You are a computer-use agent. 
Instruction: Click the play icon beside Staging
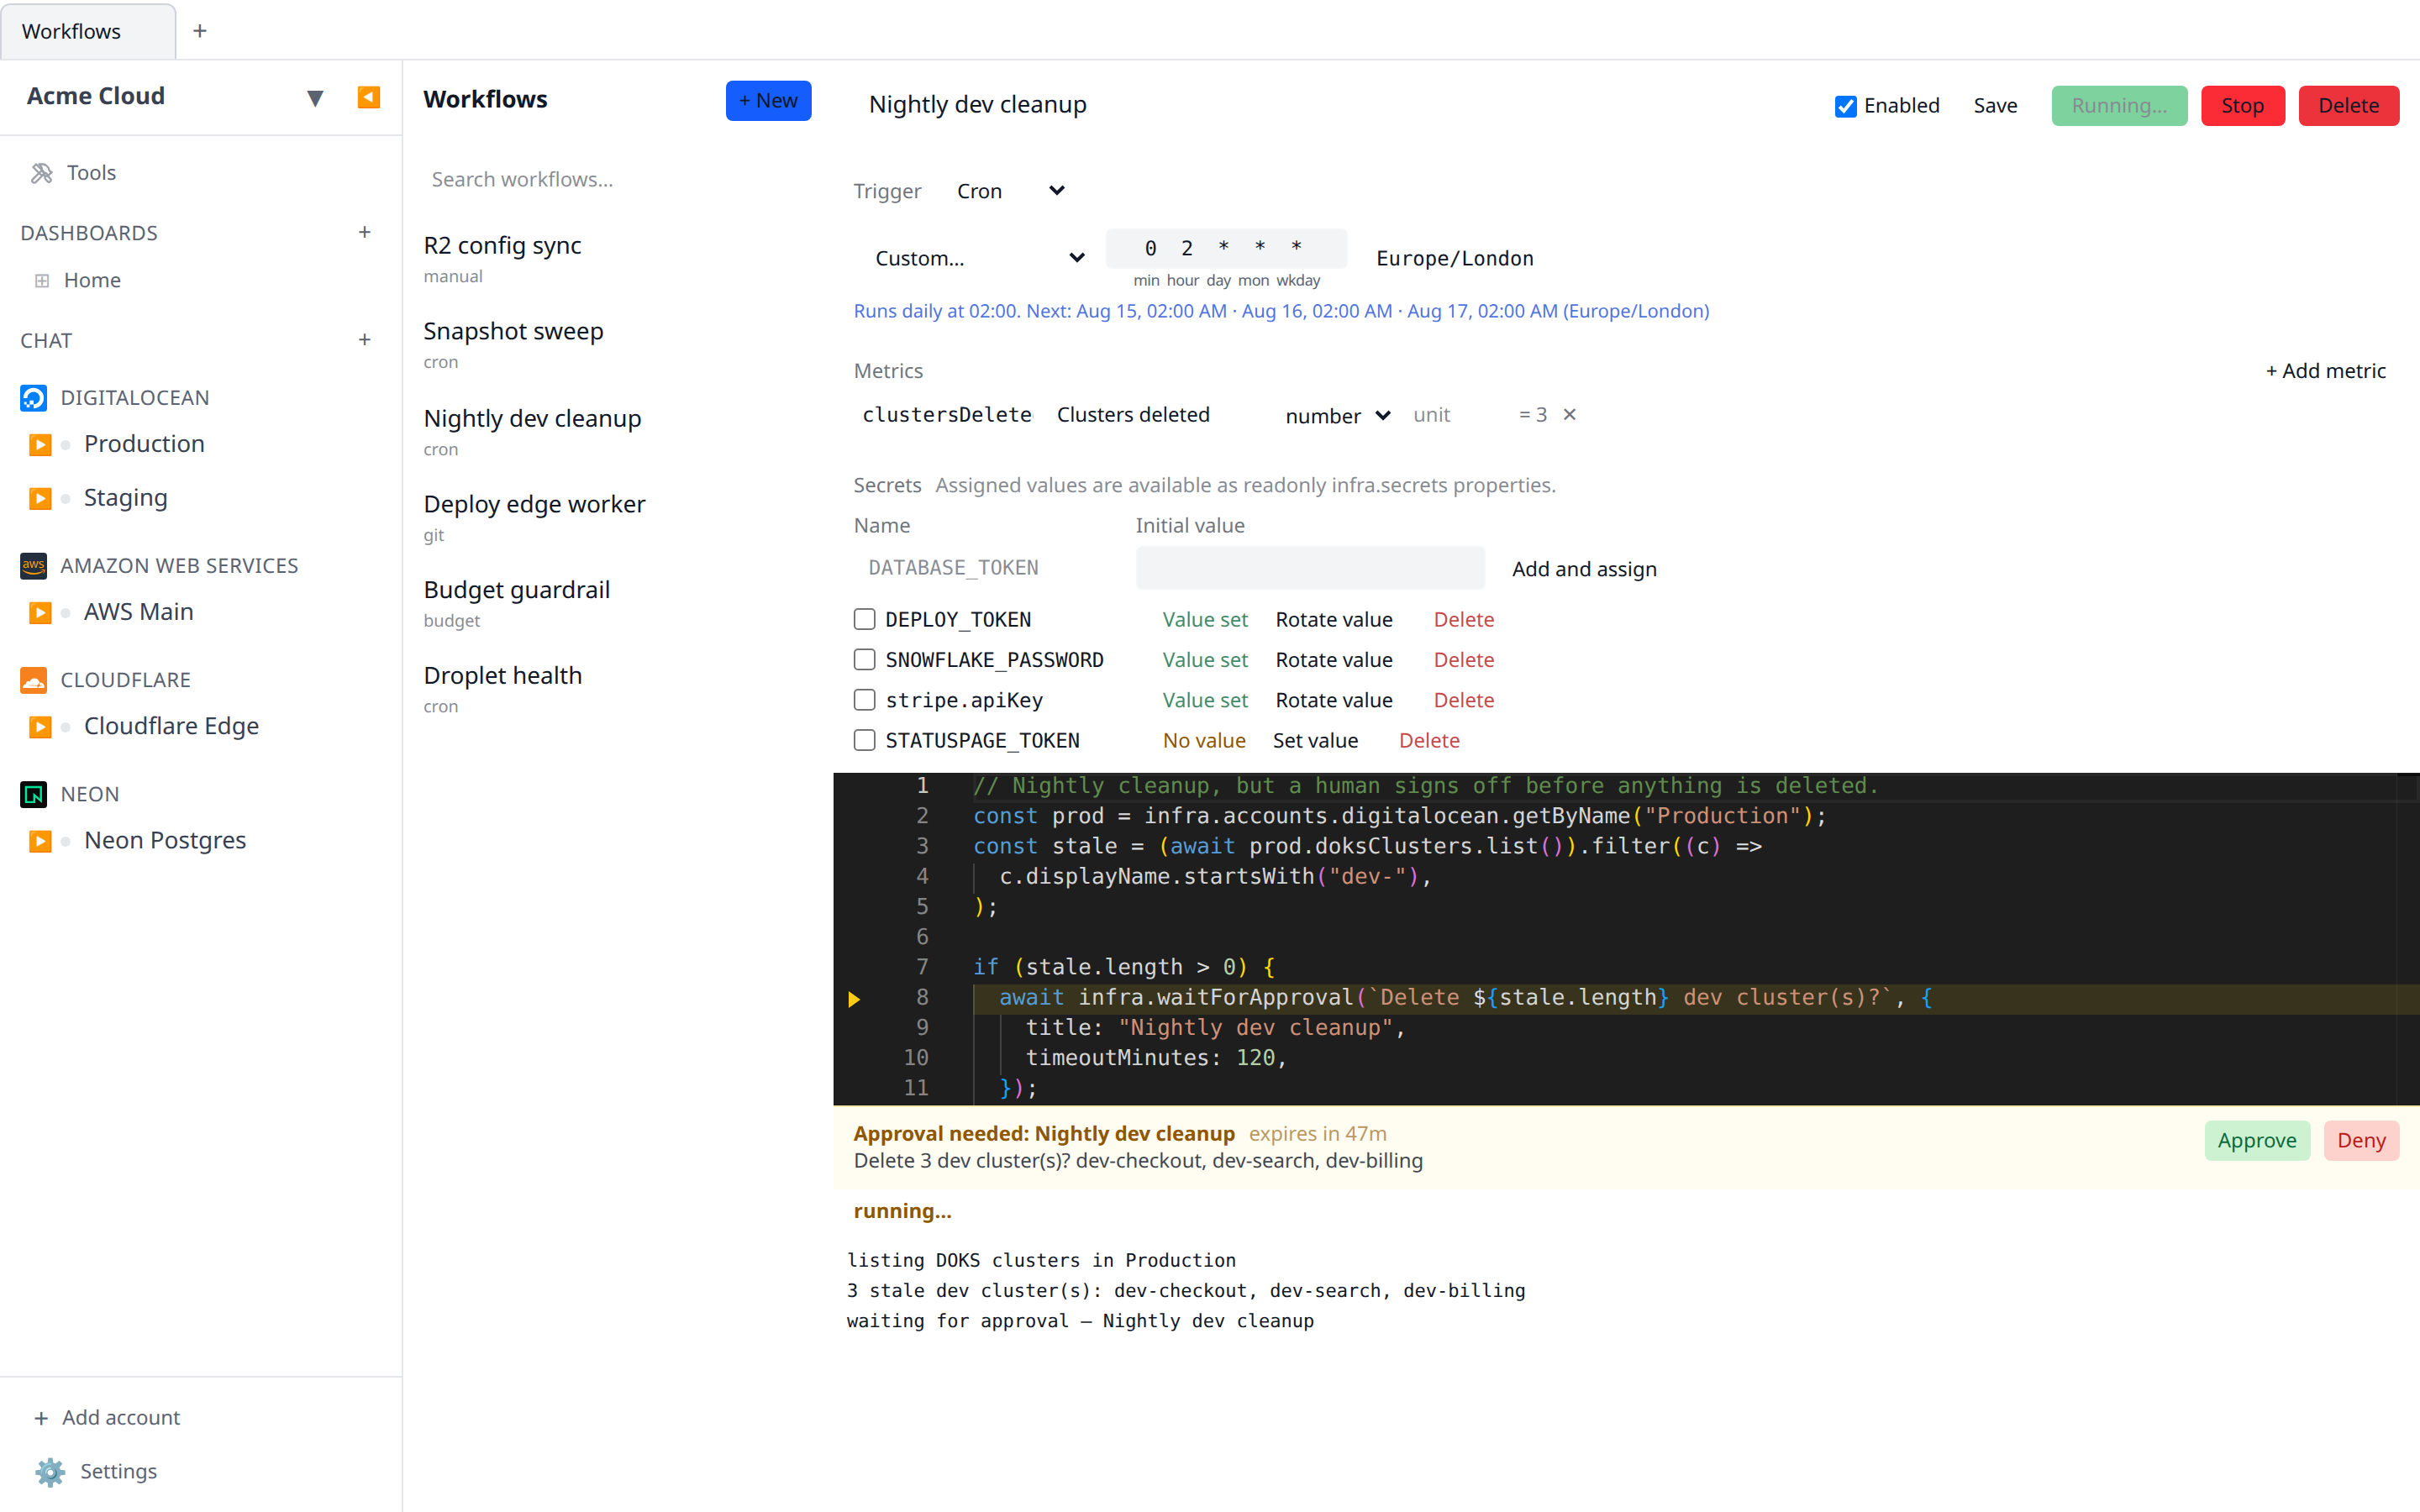[40, 499]
